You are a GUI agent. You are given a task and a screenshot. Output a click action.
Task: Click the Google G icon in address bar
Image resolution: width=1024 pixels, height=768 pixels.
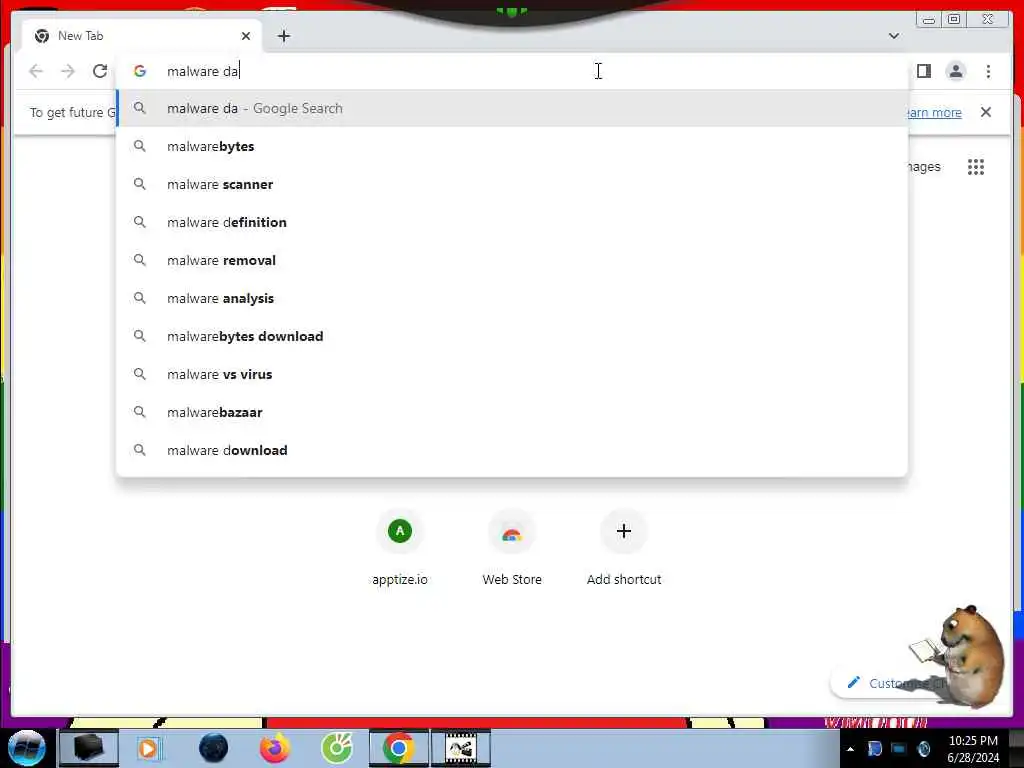pos(140,71)
